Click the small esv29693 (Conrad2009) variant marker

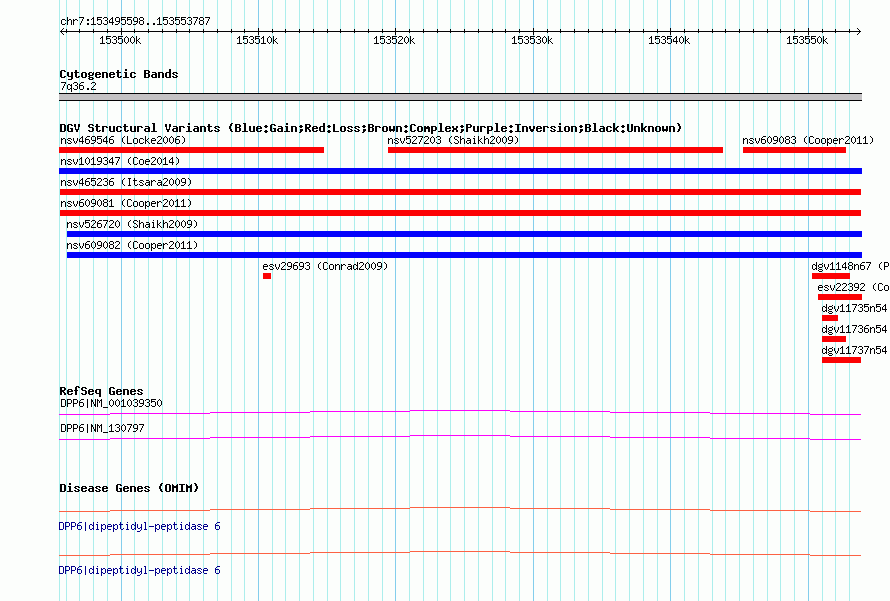[x=267, y=276]
